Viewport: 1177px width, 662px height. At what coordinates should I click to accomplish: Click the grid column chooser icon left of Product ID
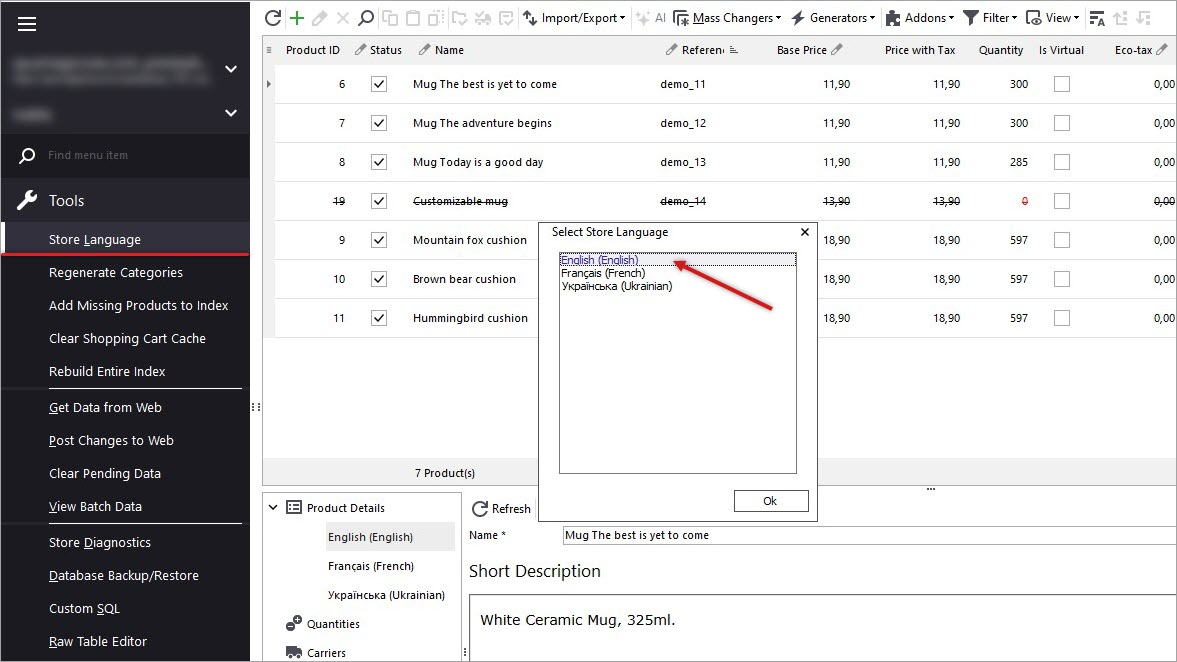tap(269, 50)
